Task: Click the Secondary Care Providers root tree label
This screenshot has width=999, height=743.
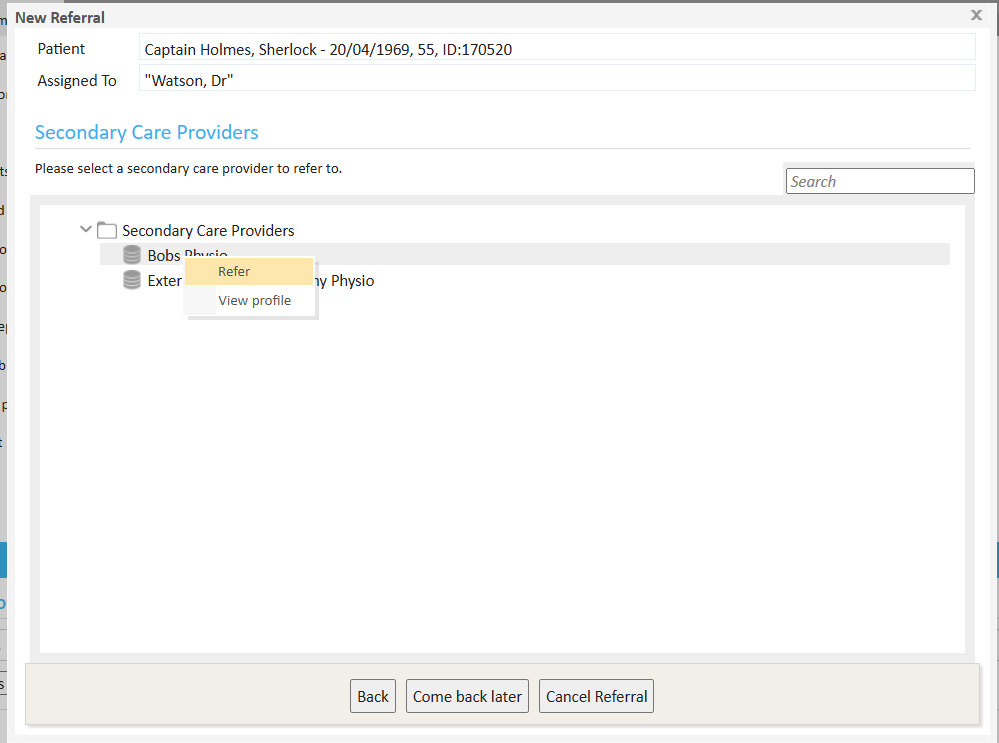Action: click(x=208, y=231)
